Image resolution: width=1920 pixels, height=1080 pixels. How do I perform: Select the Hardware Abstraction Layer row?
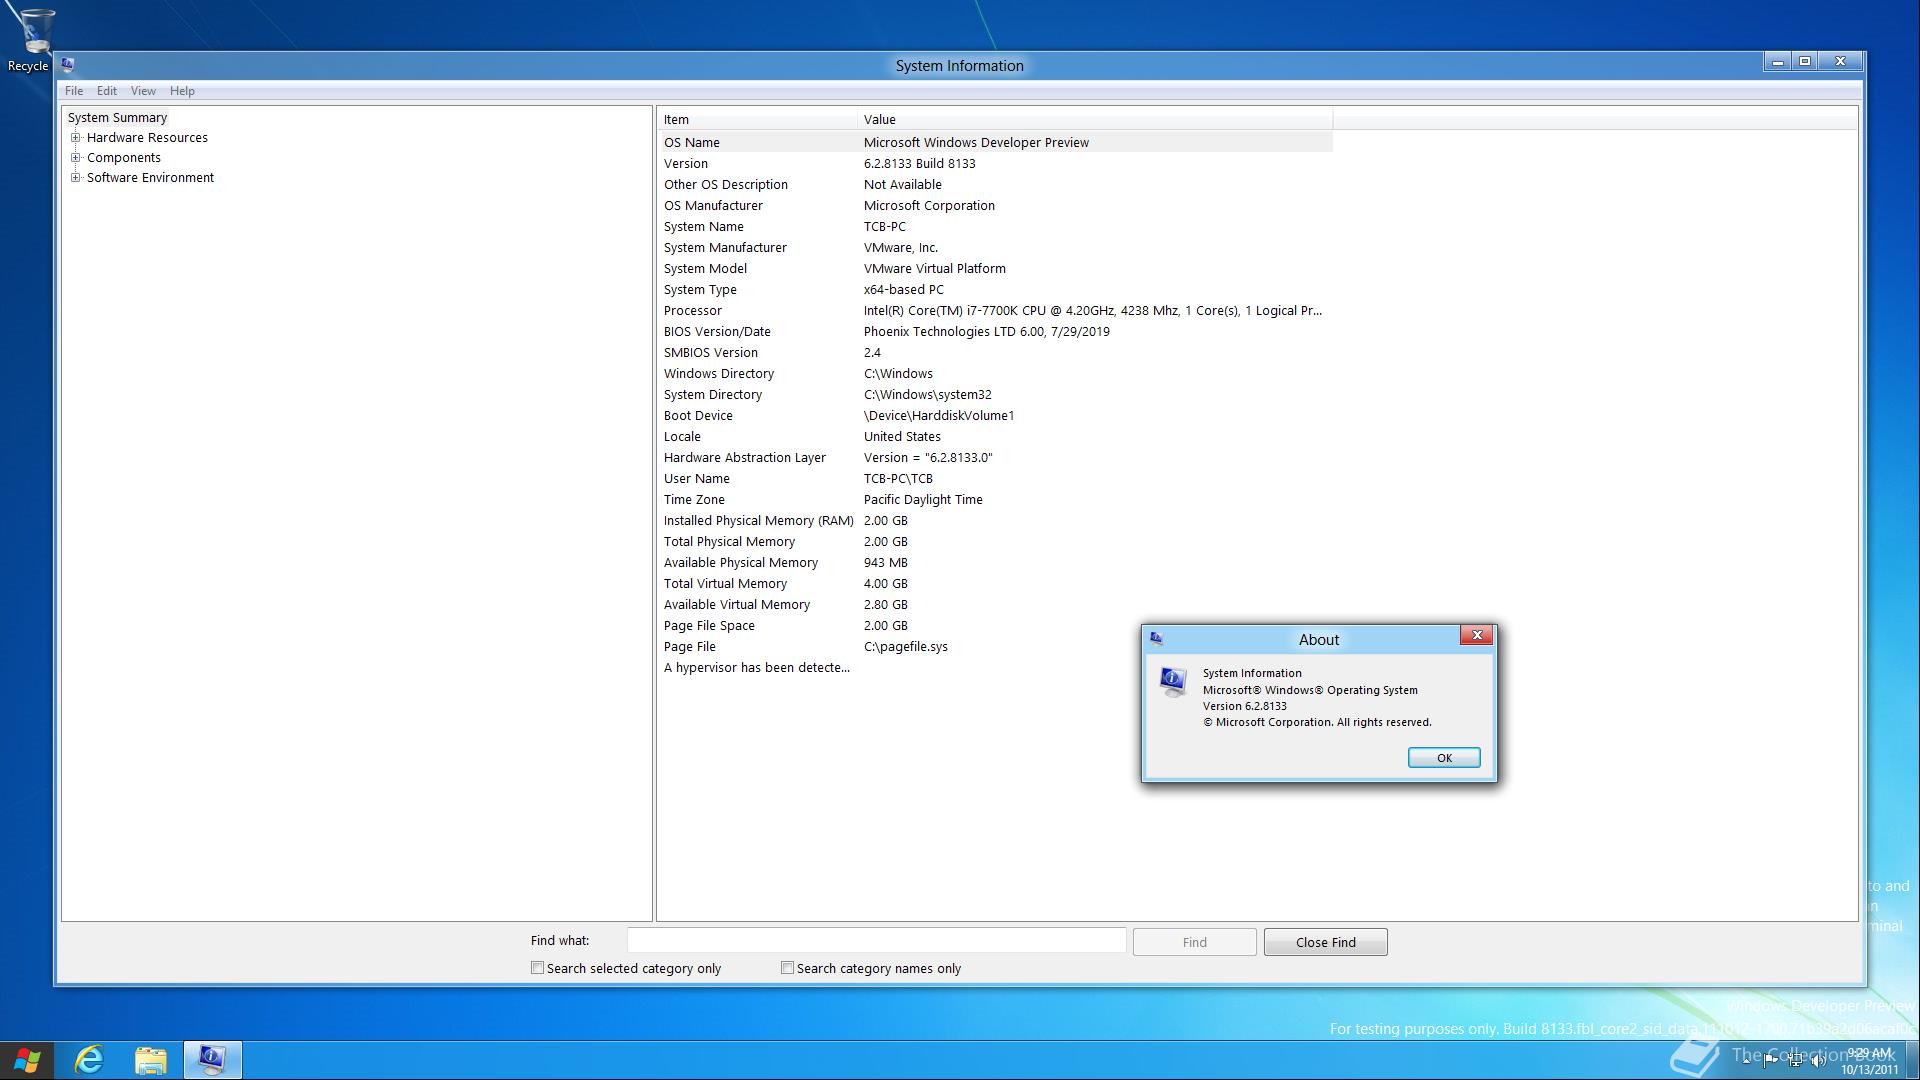pyautogui.click(x=995, y=458)
